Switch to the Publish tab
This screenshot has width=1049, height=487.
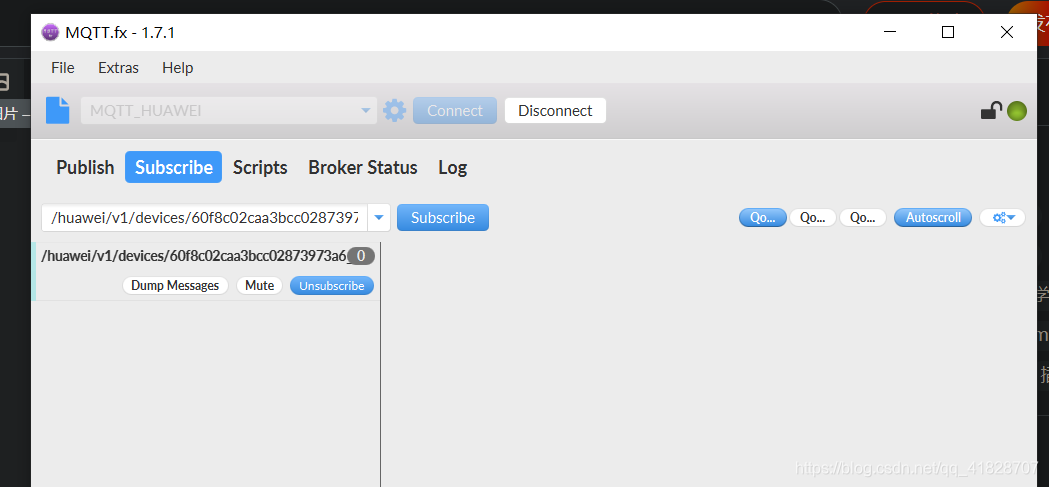(x=85, y=167)
